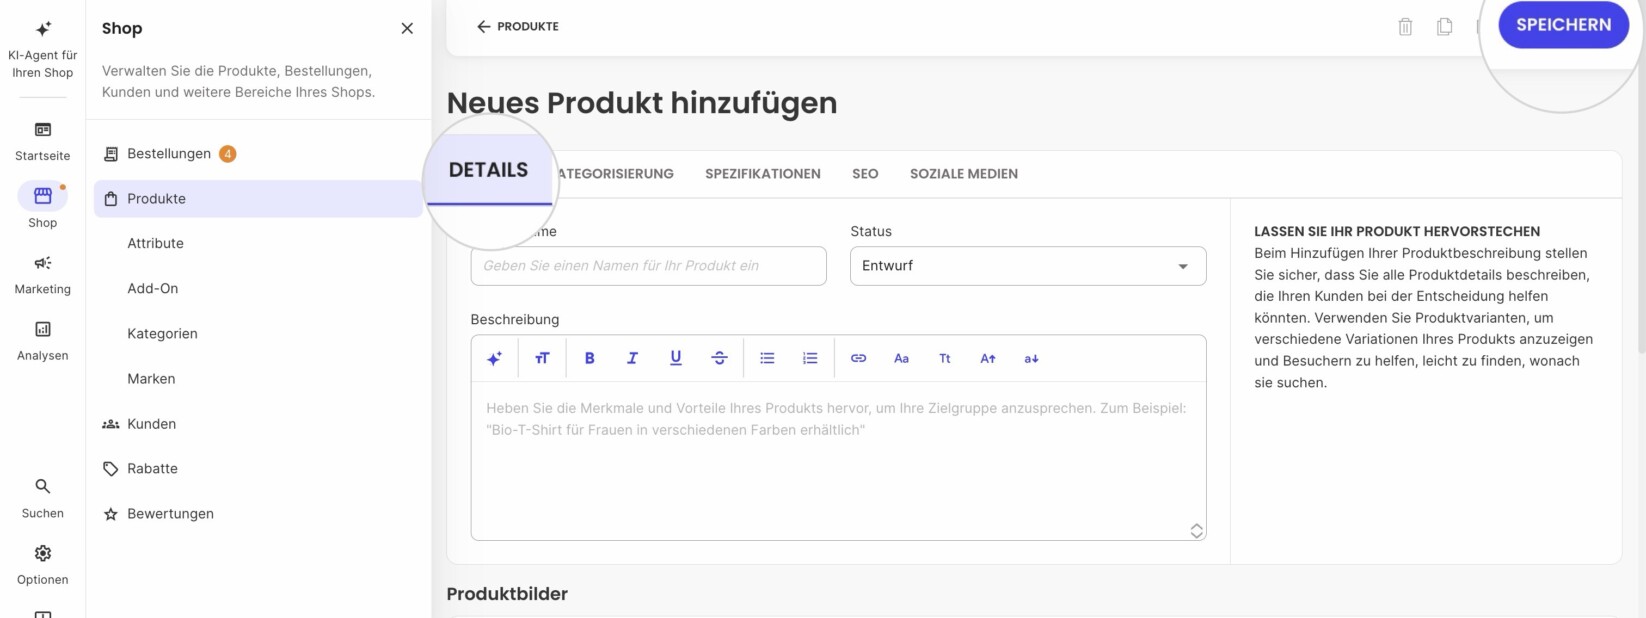The width and height of the screenshot is (1646, 618).
Task: Go back to Produkte list
Action: [x=518, y=26]
